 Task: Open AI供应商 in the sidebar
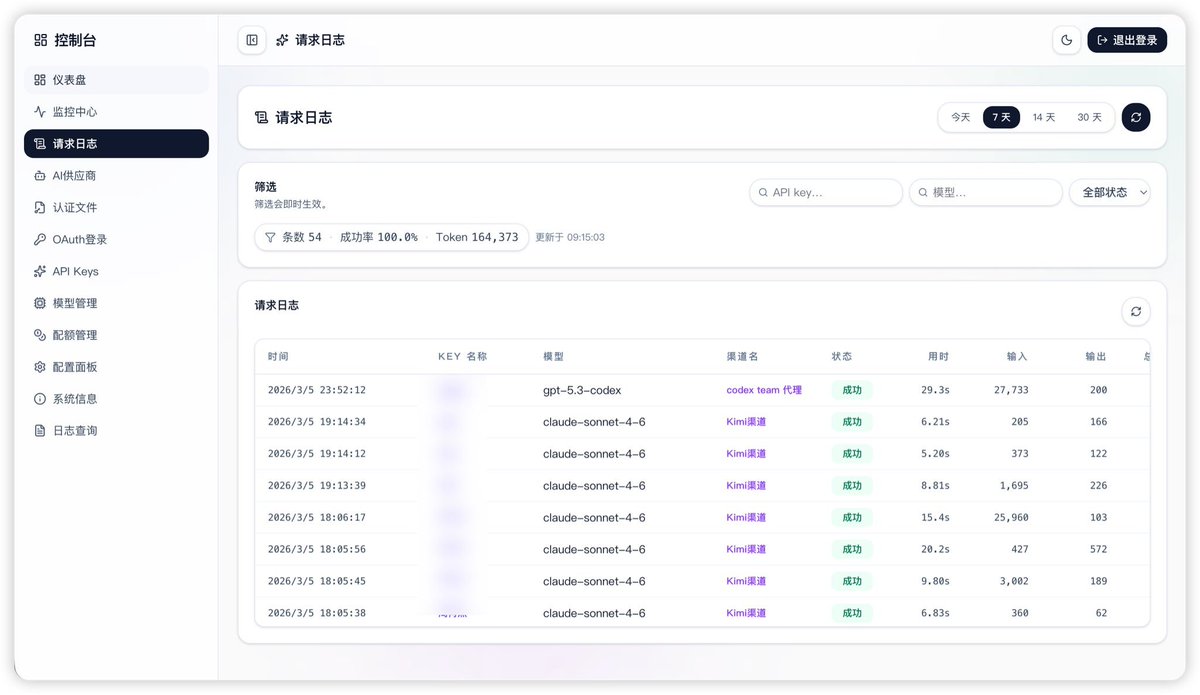116,176
